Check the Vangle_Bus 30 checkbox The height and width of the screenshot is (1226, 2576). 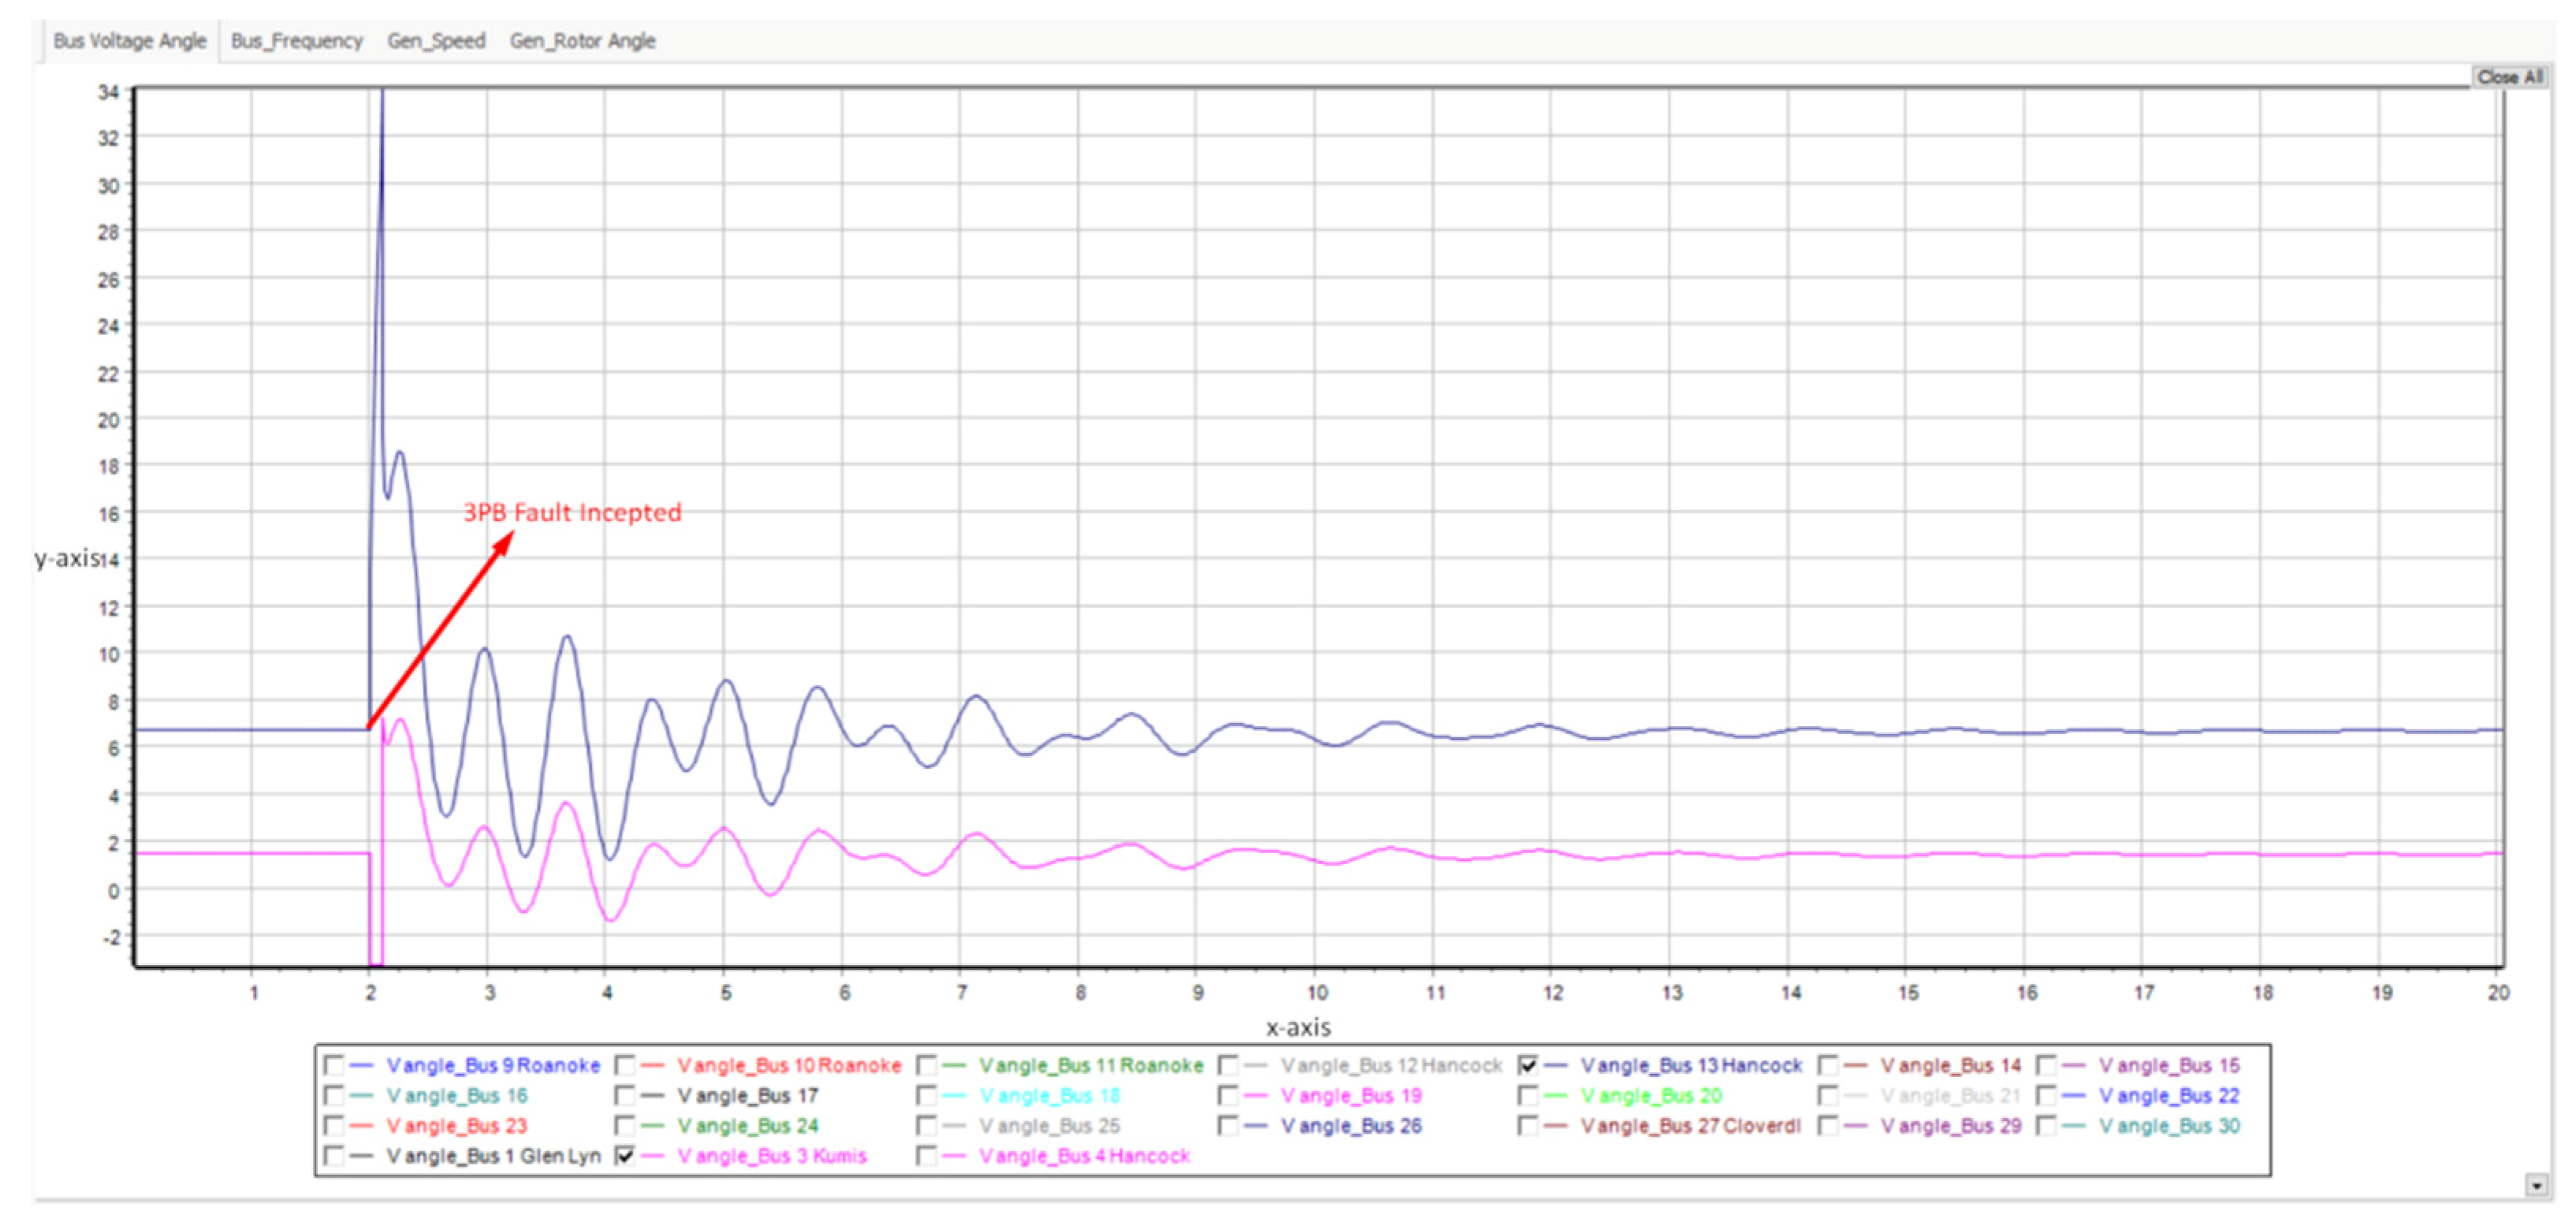2046,1126
